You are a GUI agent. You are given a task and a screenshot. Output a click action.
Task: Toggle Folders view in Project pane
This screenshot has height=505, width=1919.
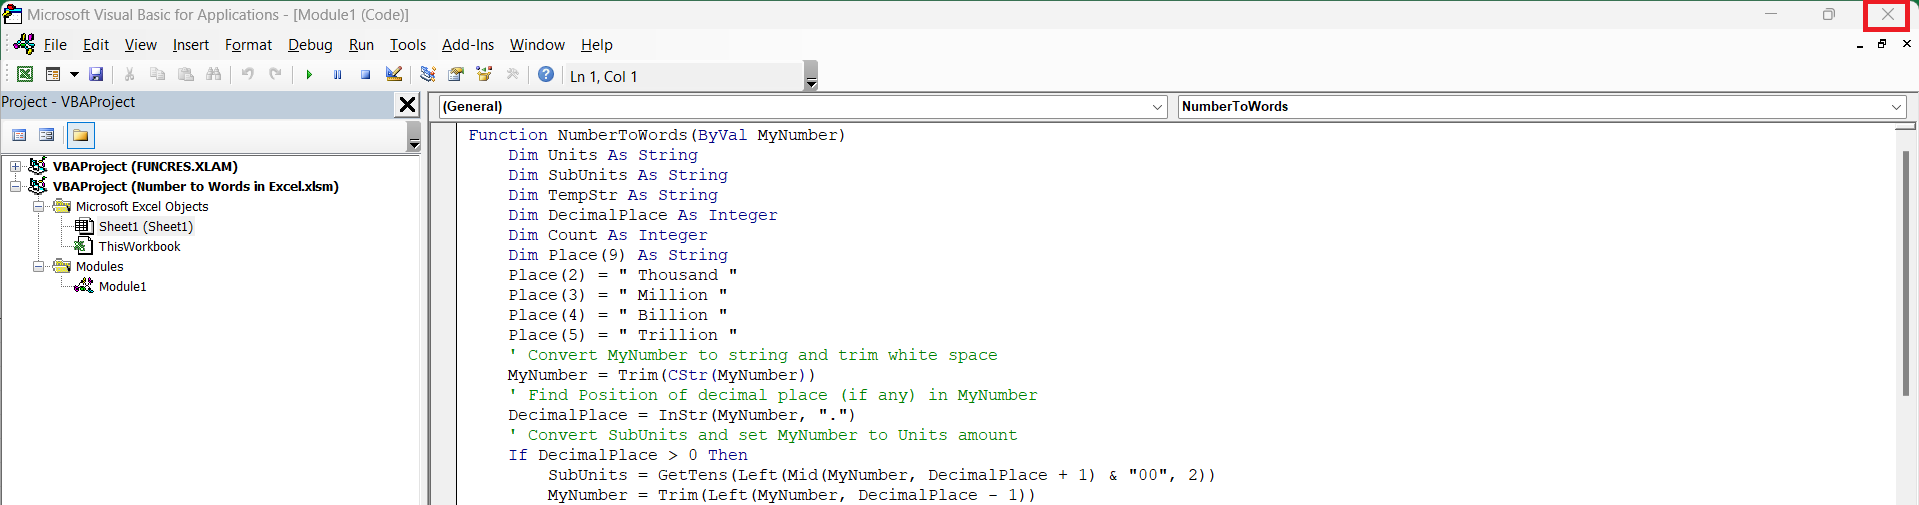[80, 135]
